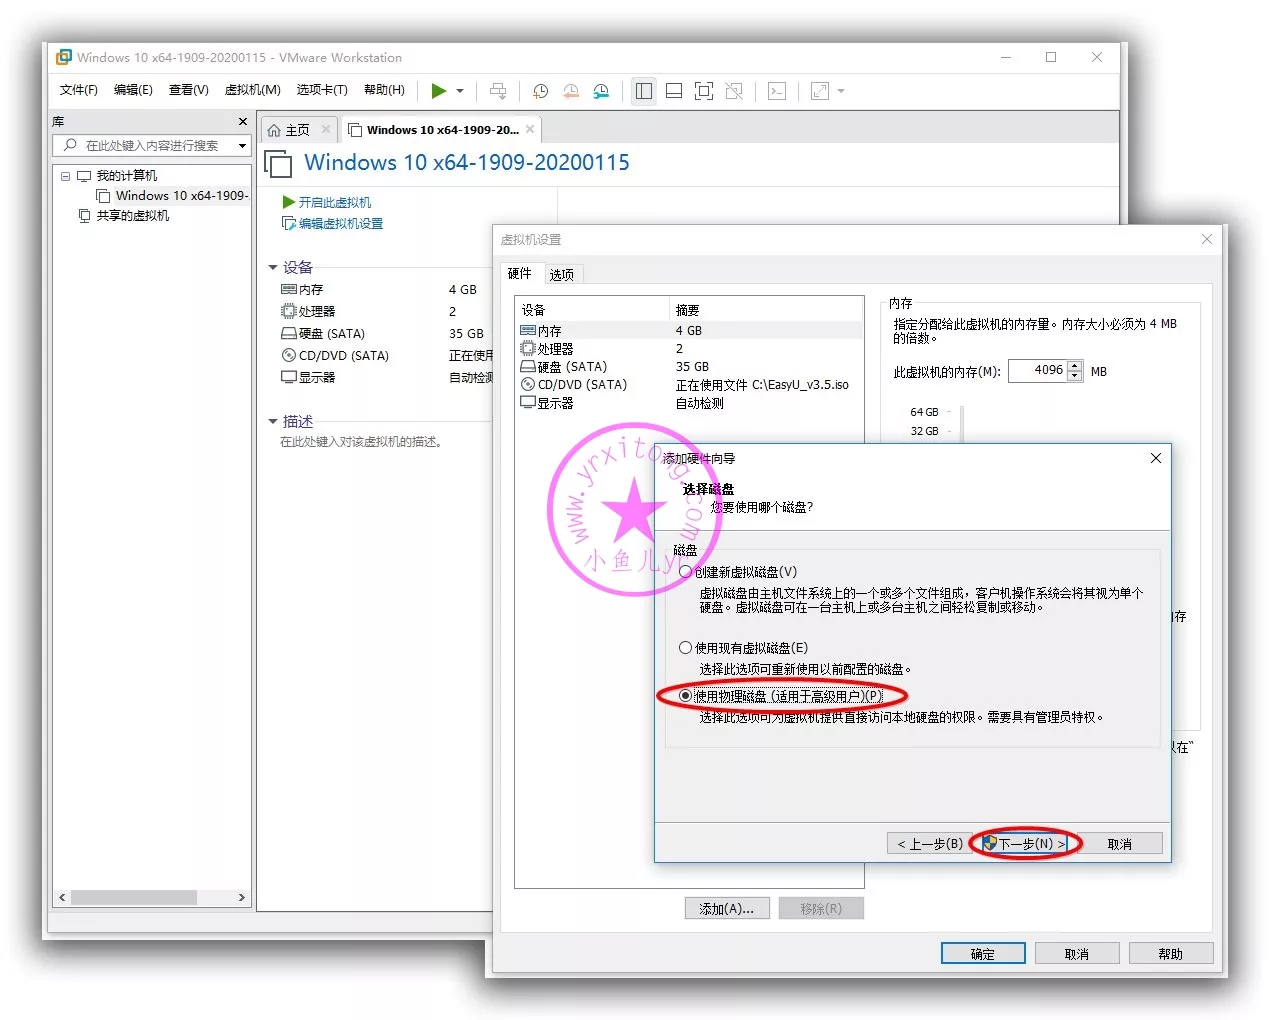The height and width of the screenshot is (1020, 1270).
Task: Click the revert to snapshot icon
Action: (x=571, y=91)
